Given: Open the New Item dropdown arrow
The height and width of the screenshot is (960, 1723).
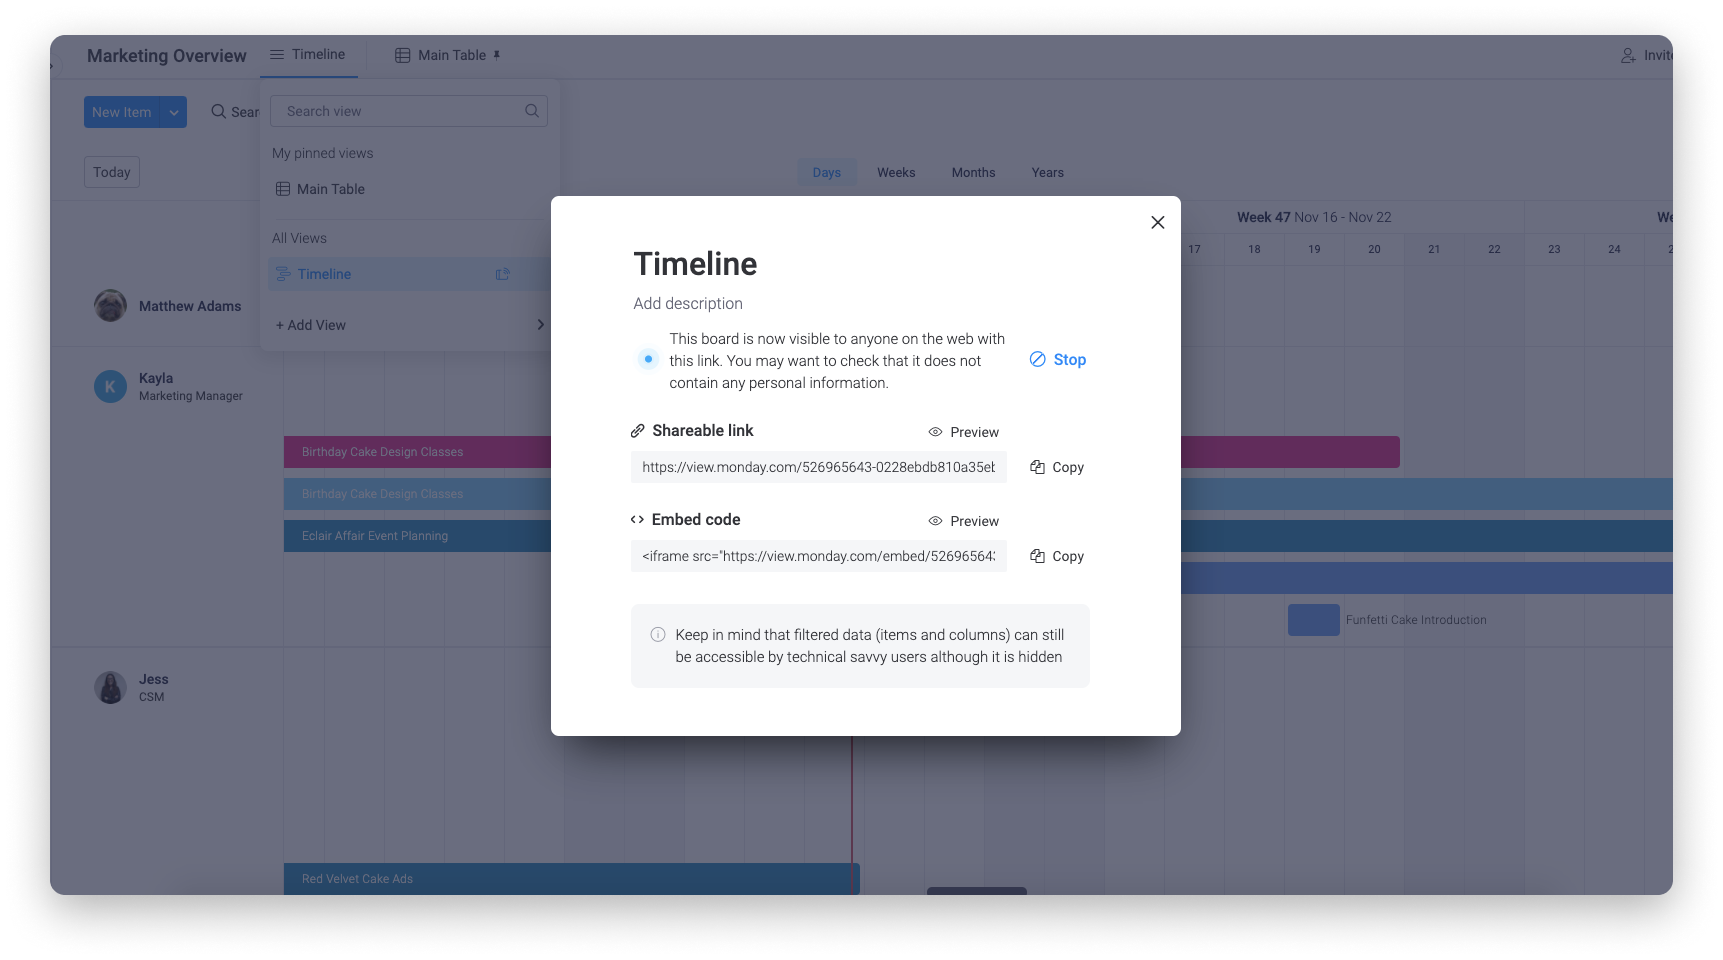Looking at the screenshot, I should point(174,112).
